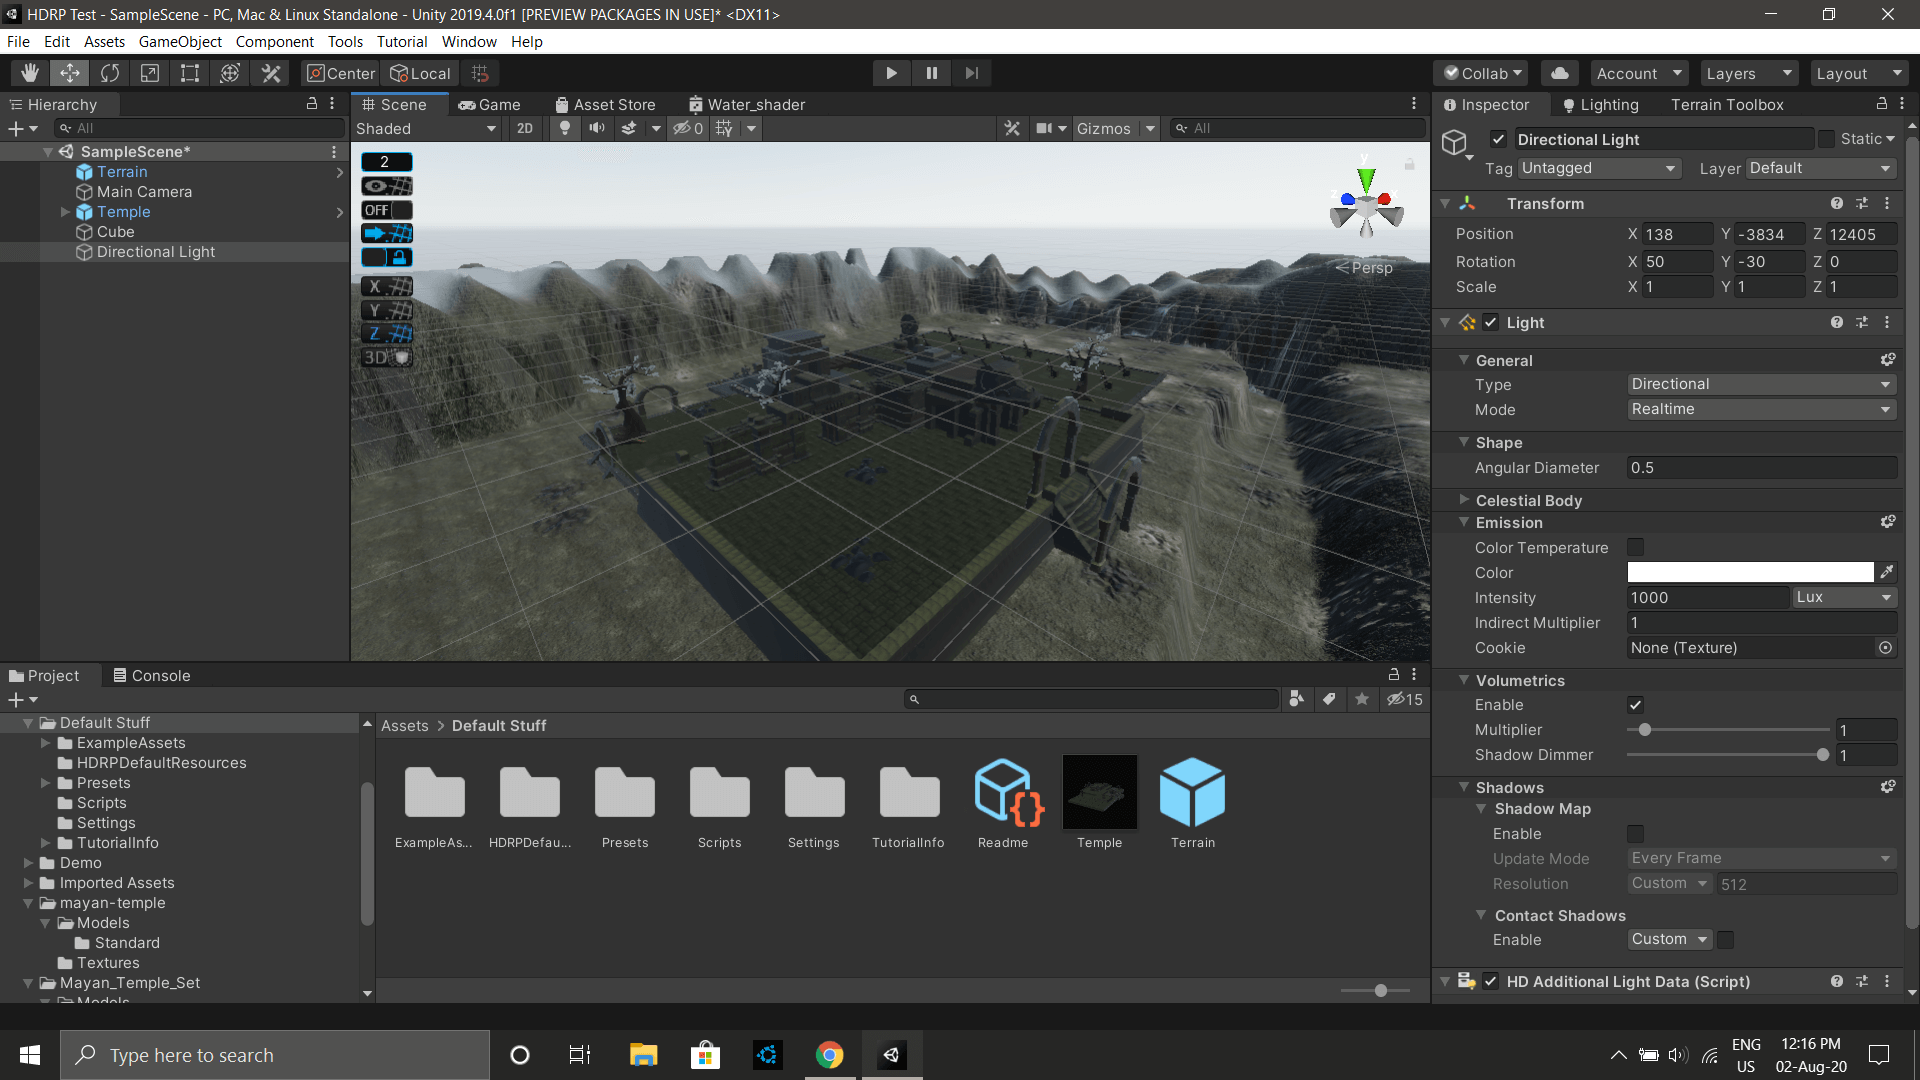Open the GameObject menu

pyautogui.click(x=180, y=41)
